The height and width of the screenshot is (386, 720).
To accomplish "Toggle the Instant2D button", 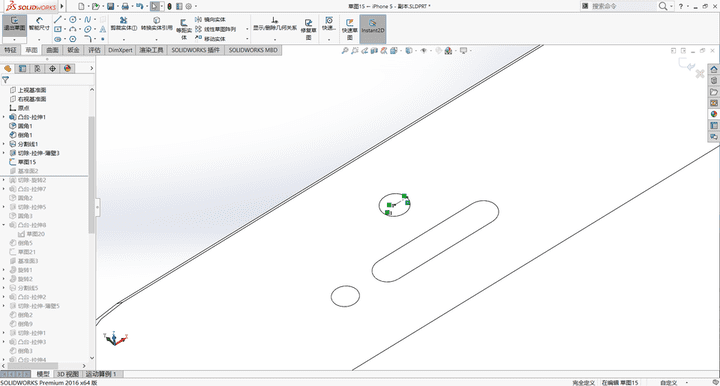I will (x=372, y=28).
